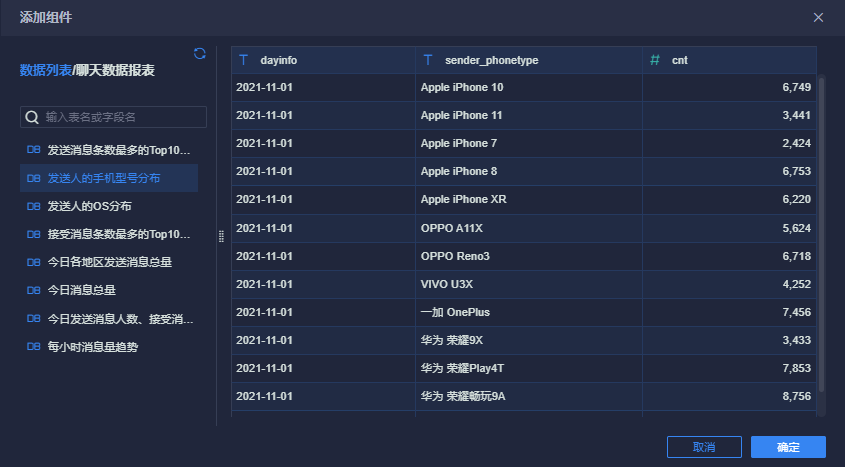Image resolution: width=845 pixels, height=467 pixels.
Task: Confirm with the 确定 button
Action: click(788, 447)
